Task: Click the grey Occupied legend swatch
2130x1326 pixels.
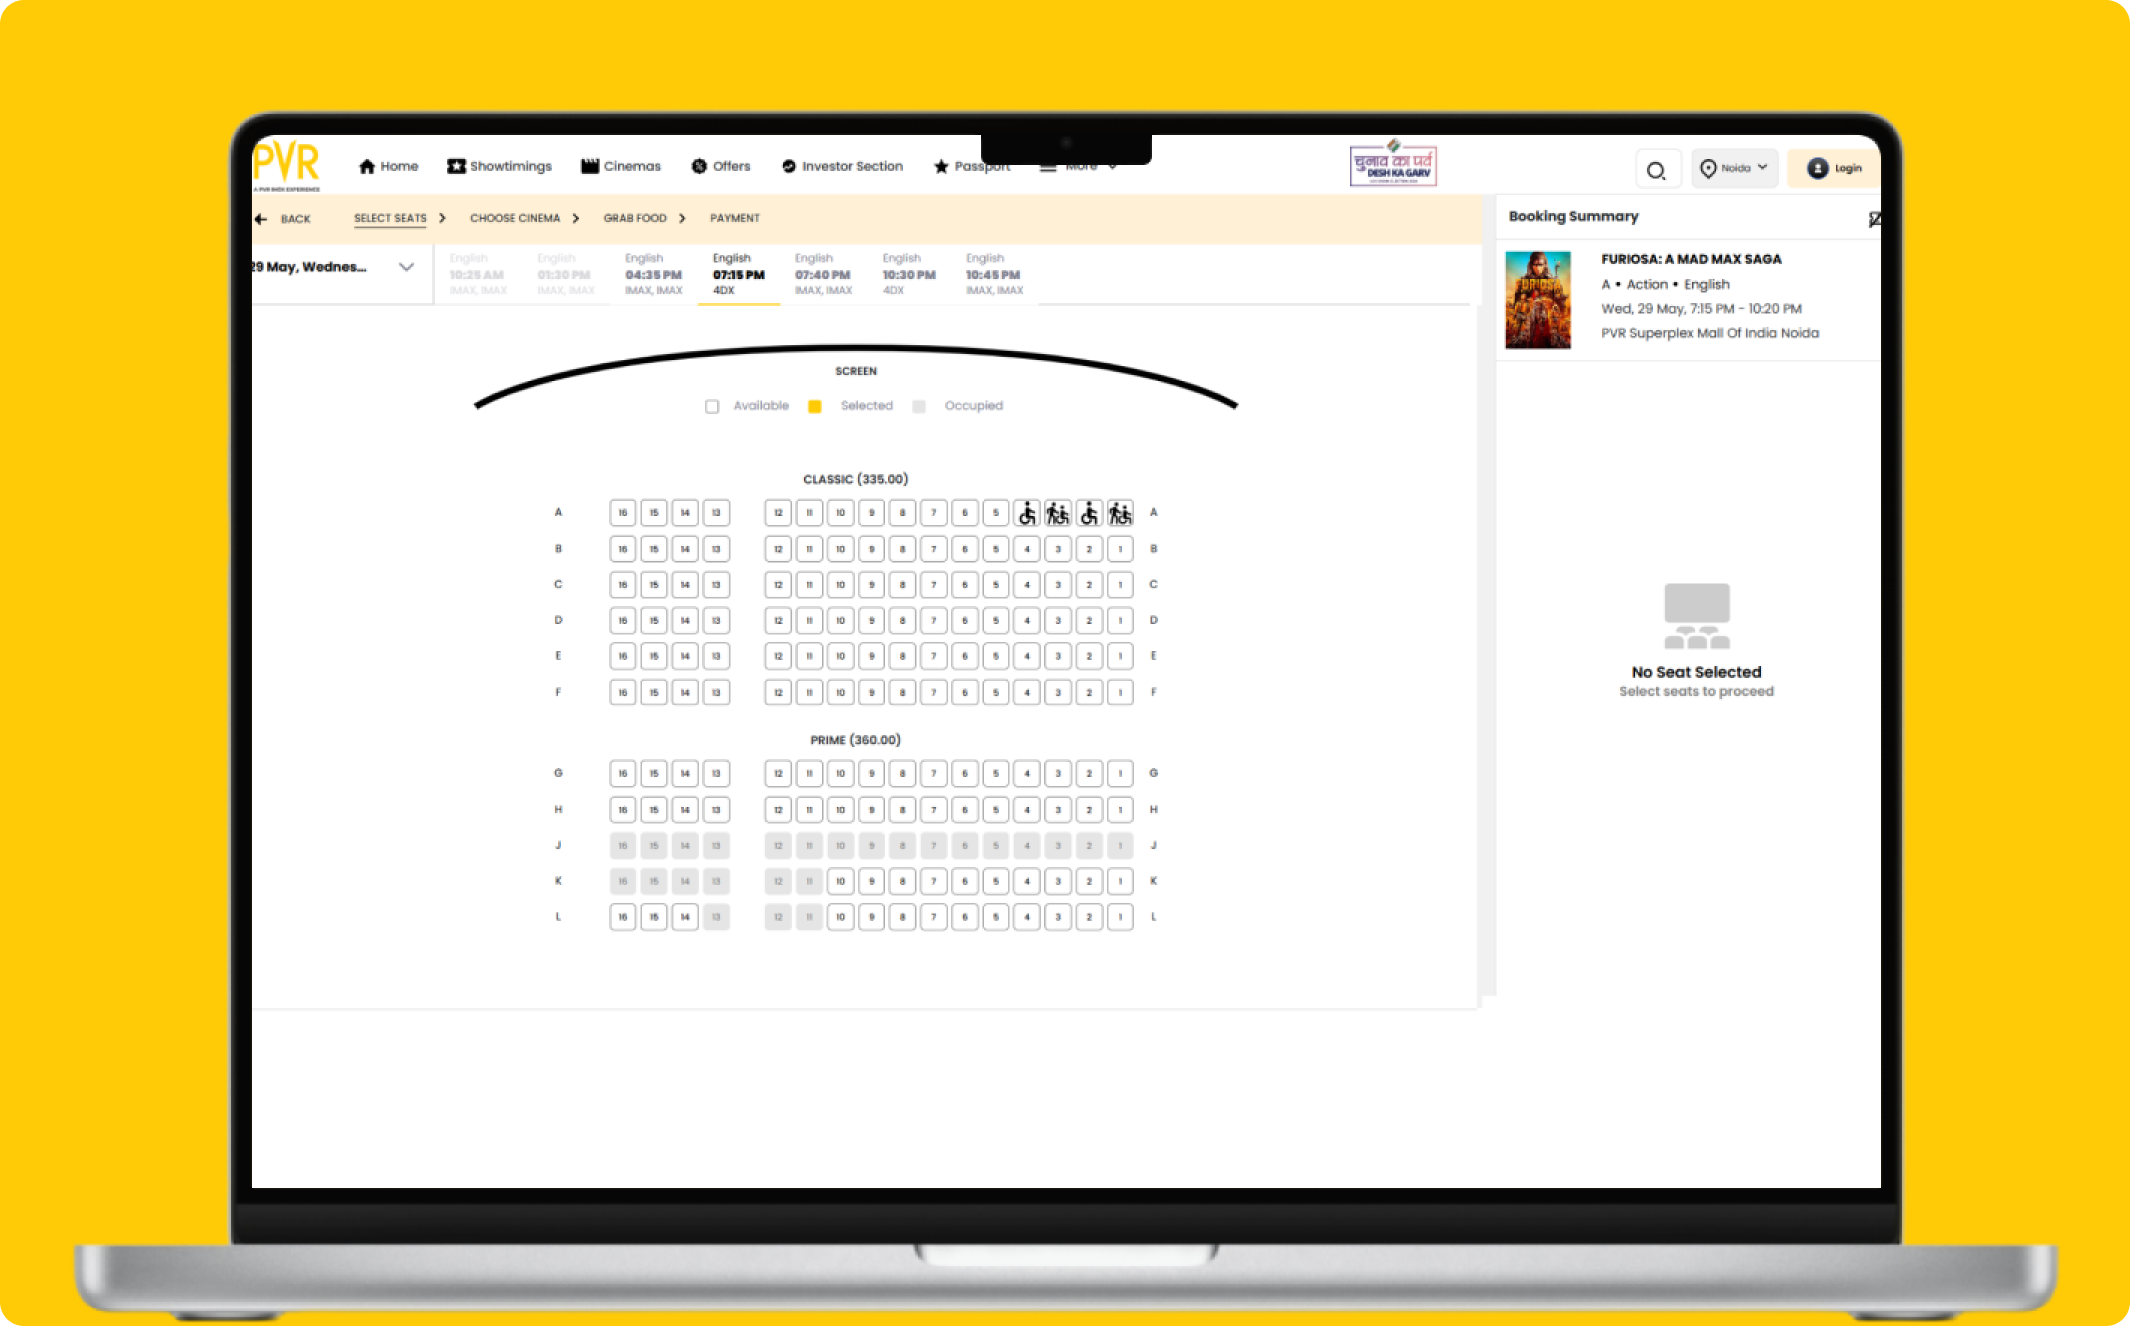Action: (919, 406)
